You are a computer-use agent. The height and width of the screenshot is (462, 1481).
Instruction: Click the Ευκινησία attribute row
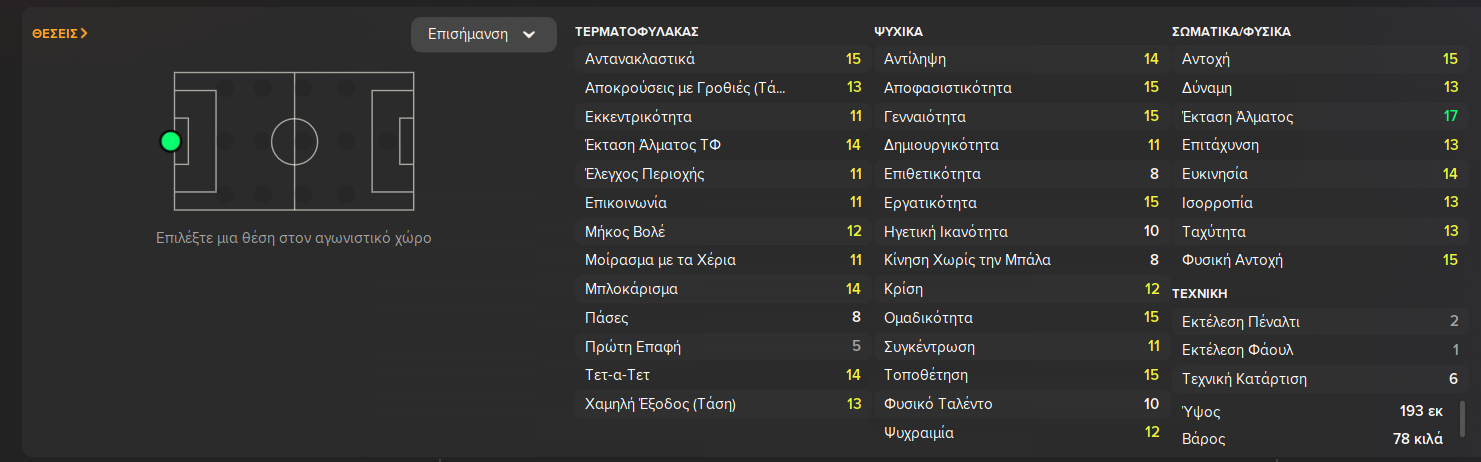tap(1318, 175)
